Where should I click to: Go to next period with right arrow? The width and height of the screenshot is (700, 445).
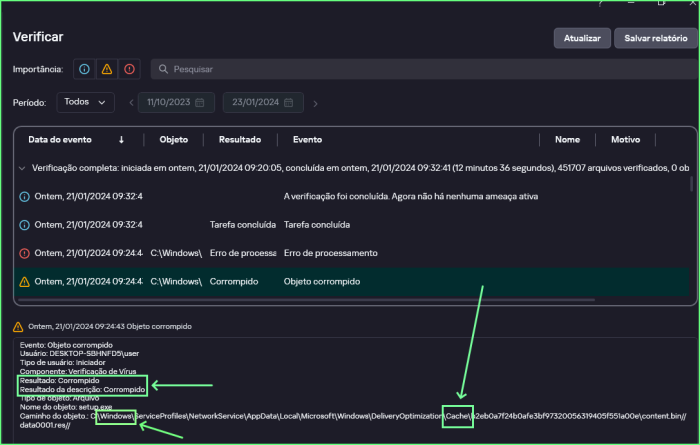[x=316, y=103]
